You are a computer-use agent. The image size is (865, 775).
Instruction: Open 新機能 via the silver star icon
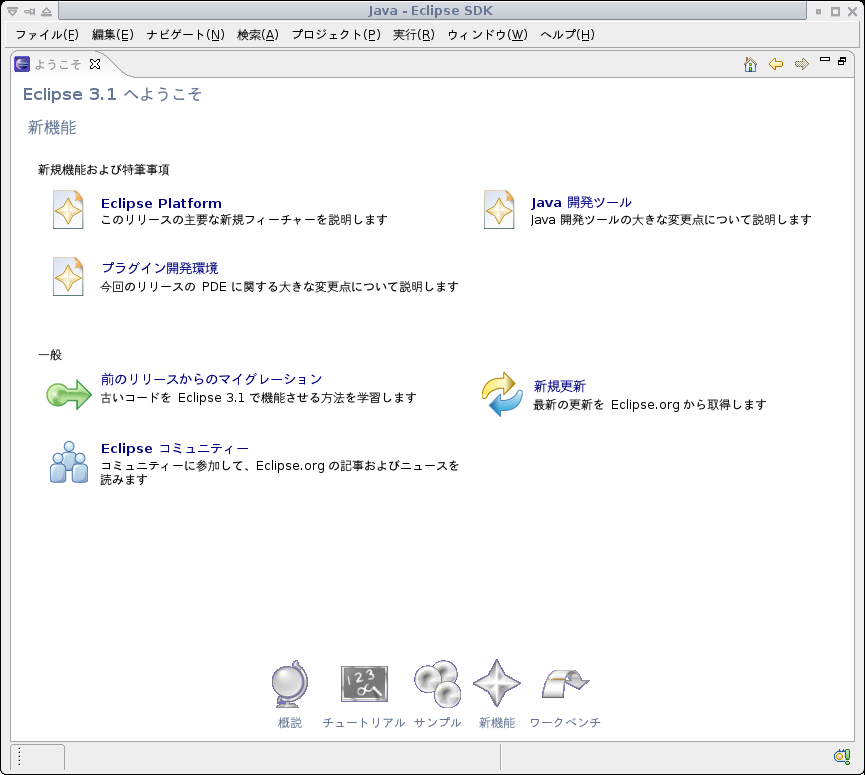tap(496, 683)
